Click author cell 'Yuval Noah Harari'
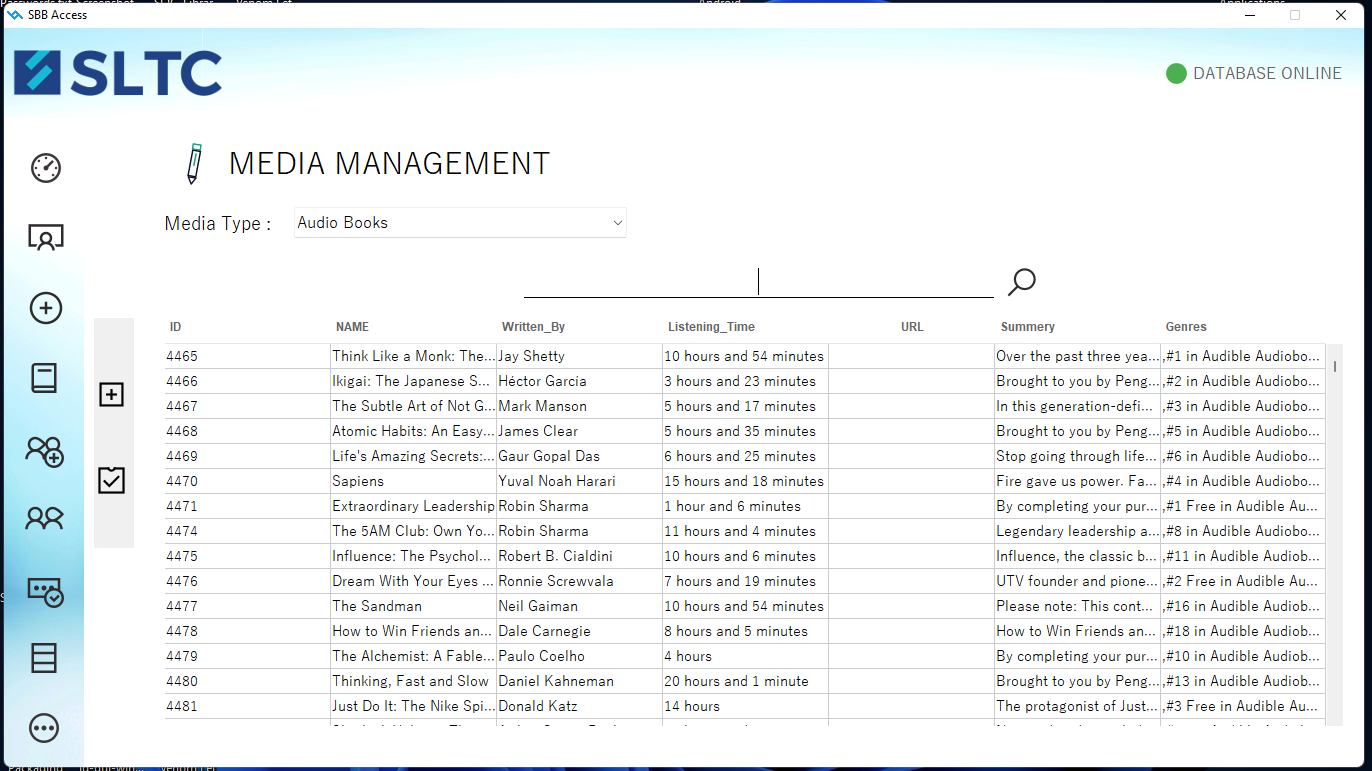The image size is (1372, 771). point(580,481)
